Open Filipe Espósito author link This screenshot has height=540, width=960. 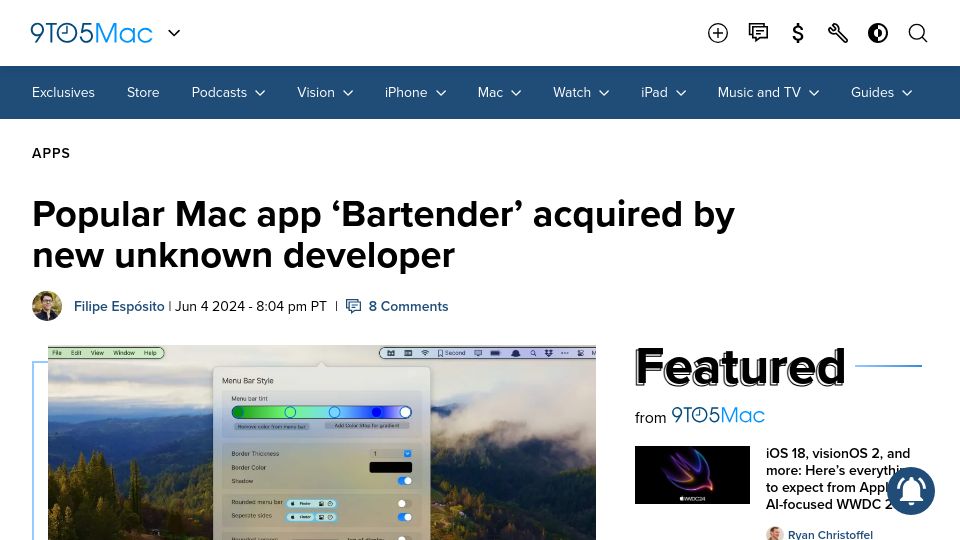click(119, 306)
